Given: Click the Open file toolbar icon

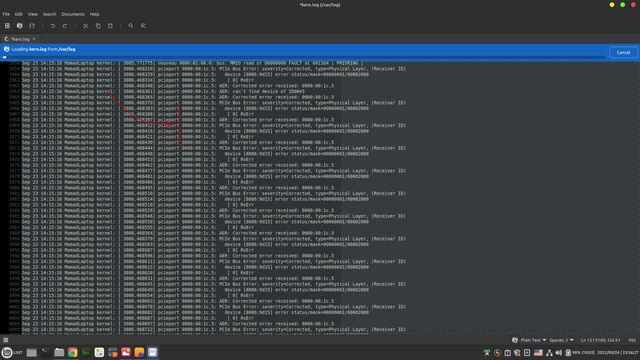Looking at the screenshot, I should 20,26.
